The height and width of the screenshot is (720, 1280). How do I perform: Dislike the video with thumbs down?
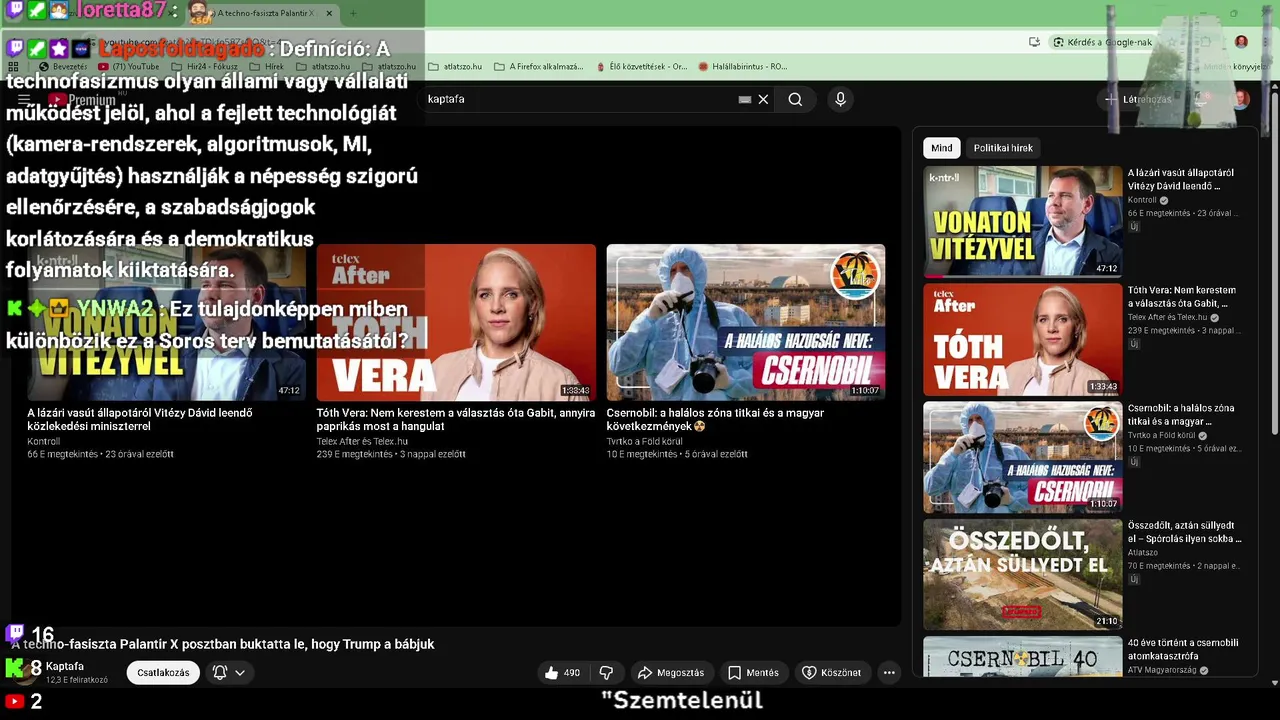[x=606, y=672]
